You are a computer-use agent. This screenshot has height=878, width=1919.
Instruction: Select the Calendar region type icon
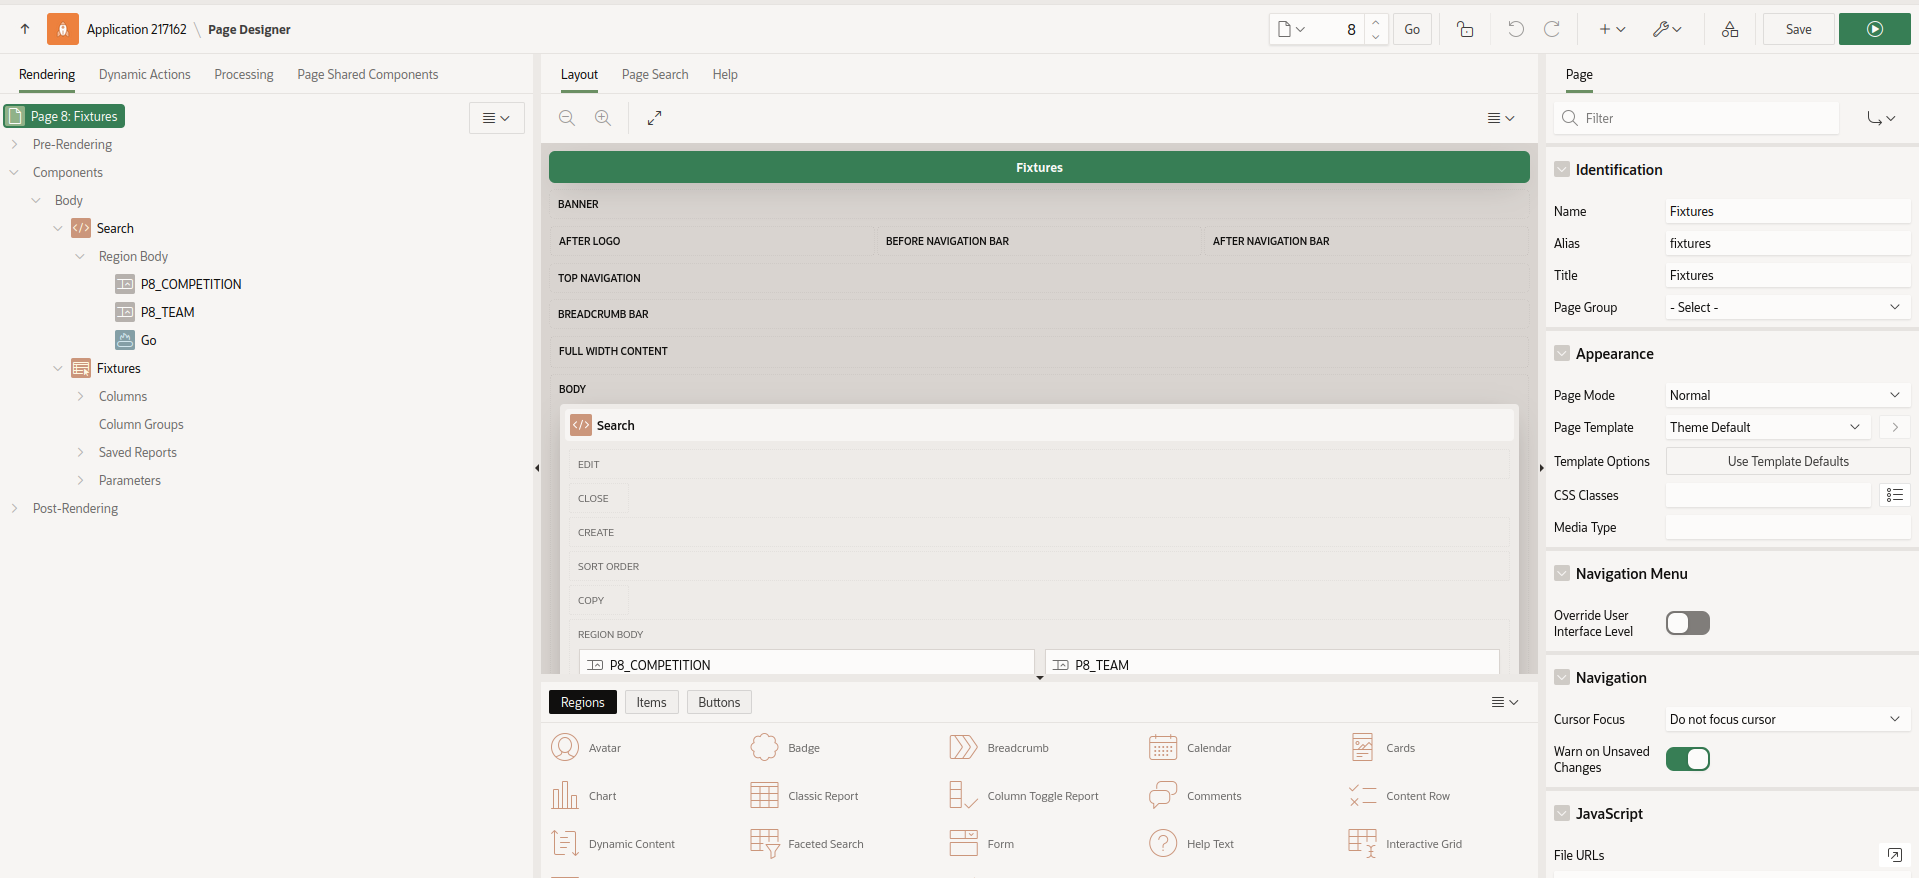coord(1163,748)
